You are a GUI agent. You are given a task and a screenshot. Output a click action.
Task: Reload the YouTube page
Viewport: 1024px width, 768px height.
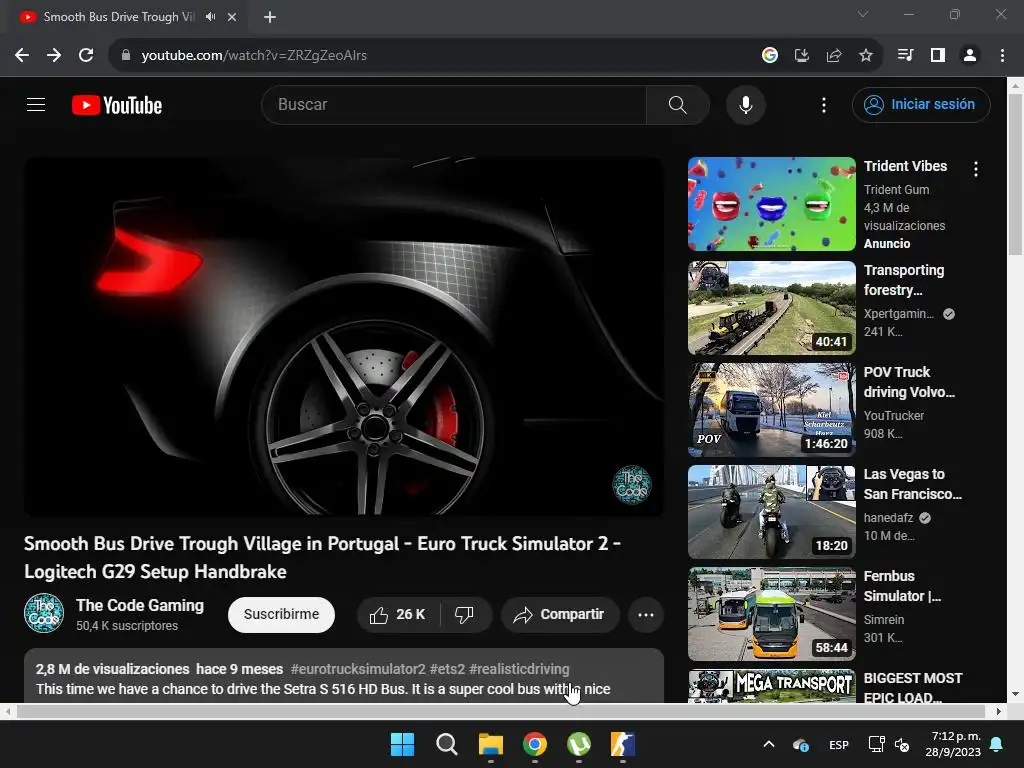[x=86, y=55]
